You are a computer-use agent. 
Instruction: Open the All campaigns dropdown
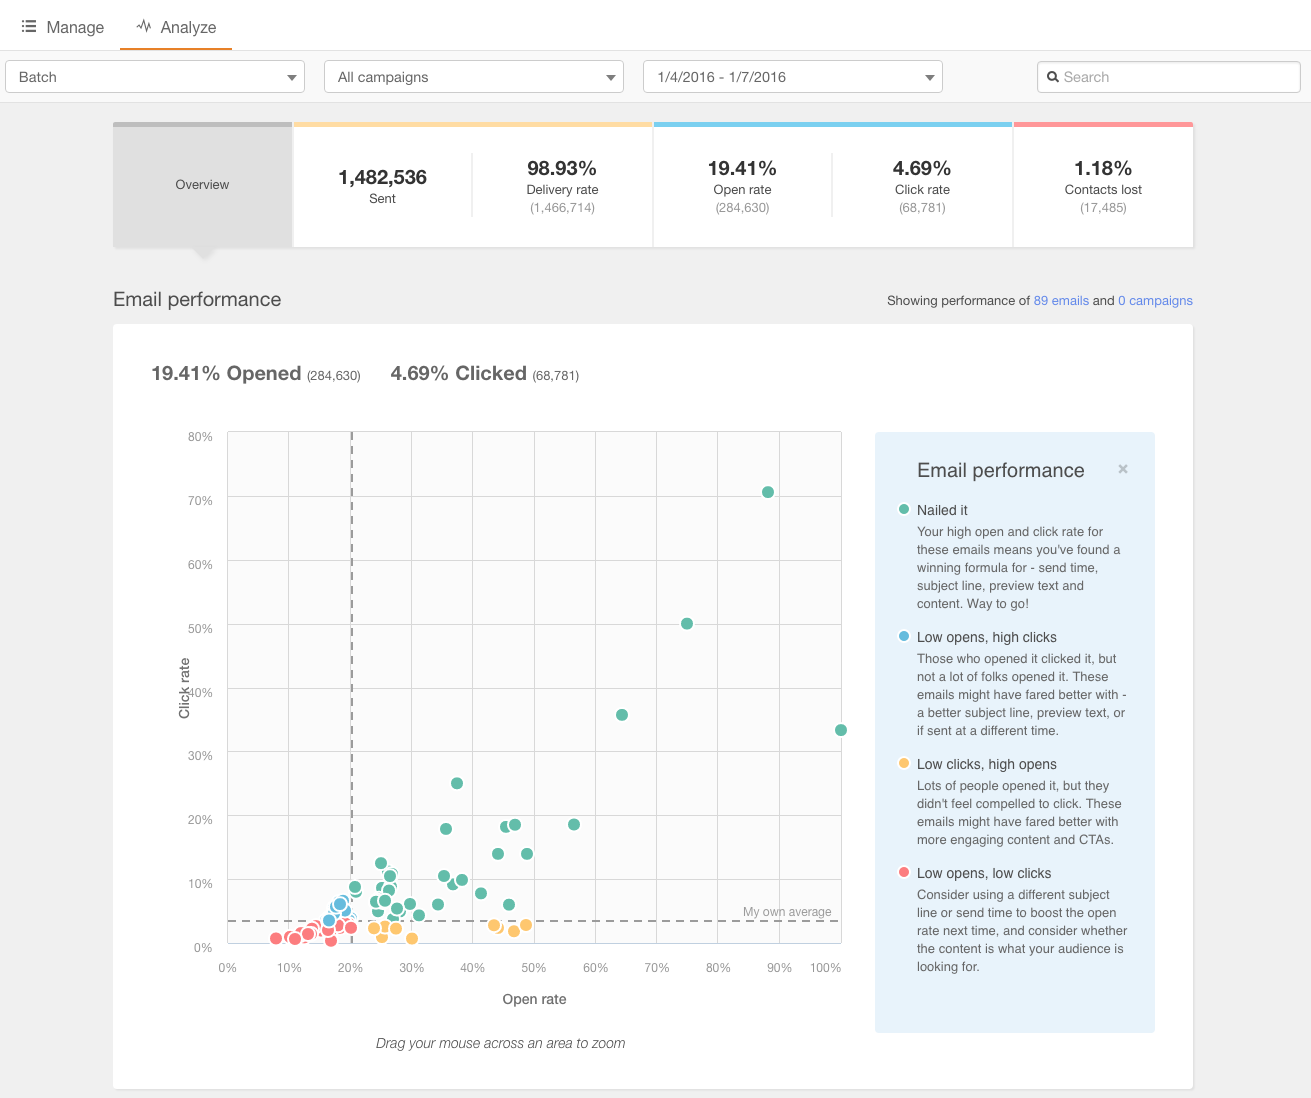point(474,77)
